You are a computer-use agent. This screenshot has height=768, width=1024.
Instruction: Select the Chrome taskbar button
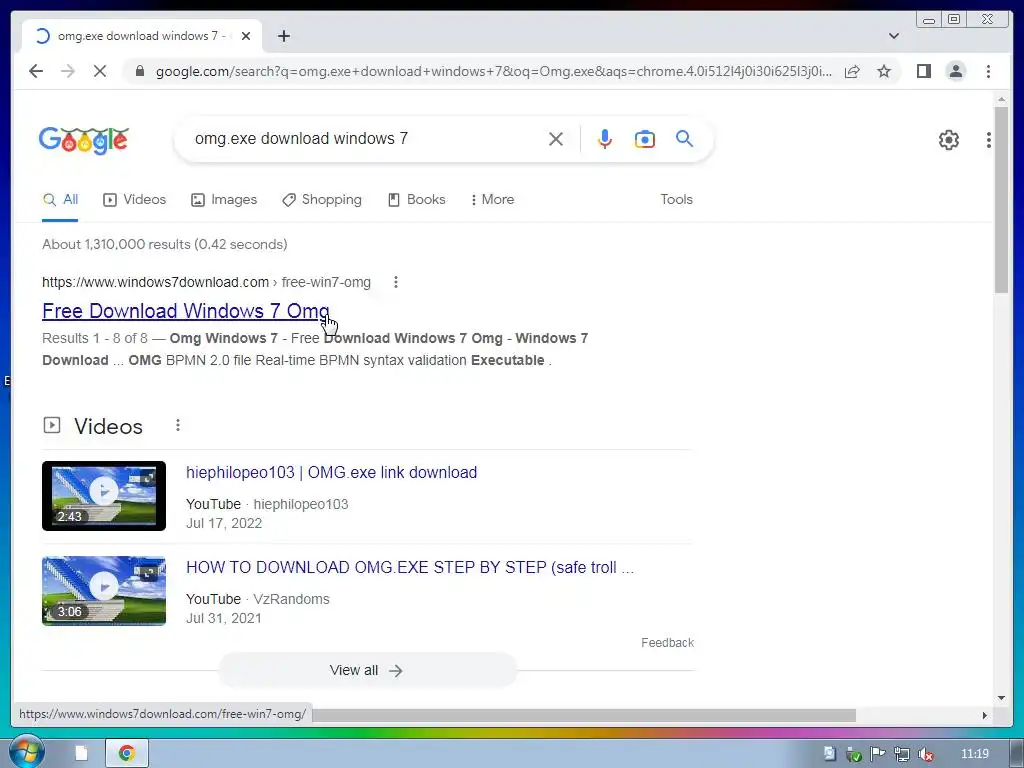tap(127, 754)
